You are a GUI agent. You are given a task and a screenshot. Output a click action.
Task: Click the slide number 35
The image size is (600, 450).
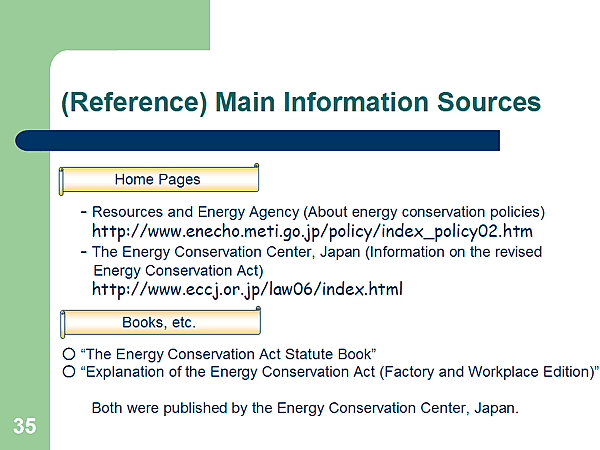click(x=25, y=427)
